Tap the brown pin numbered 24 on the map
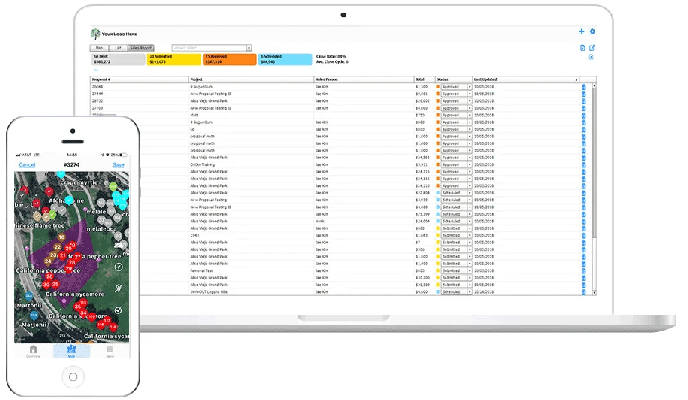The height and width of the screenshot is (400, 688). point(48,261)
